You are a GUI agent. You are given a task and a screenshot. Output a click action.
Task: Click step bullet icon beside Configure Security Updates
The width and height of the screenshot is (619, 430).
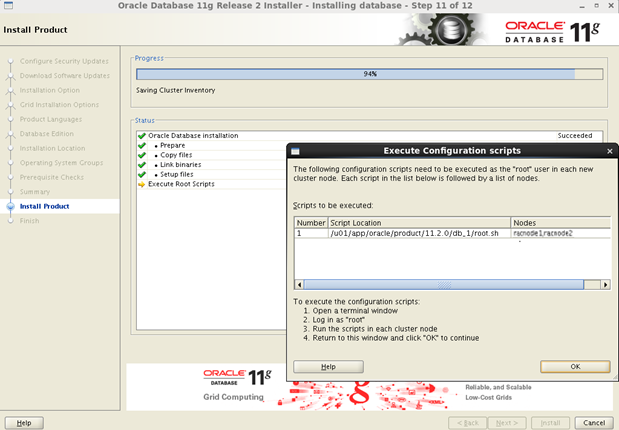(11, 61)
